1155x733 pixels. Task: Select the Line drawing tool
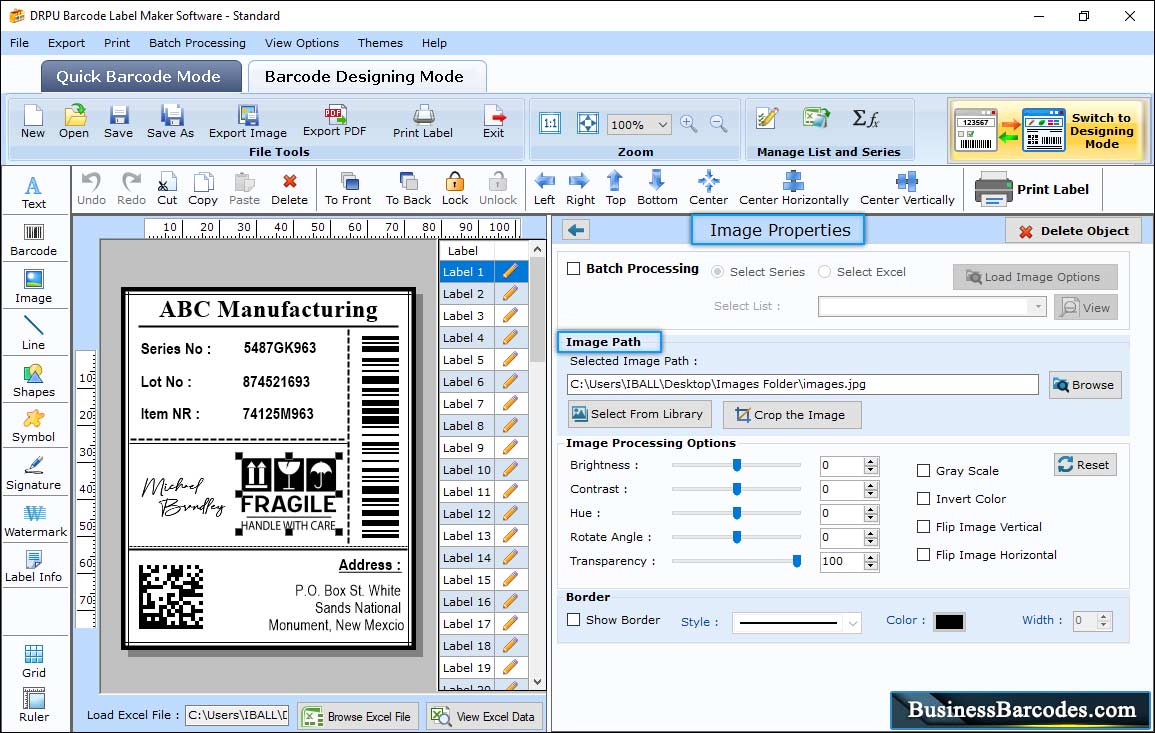[x=34, y=333]
